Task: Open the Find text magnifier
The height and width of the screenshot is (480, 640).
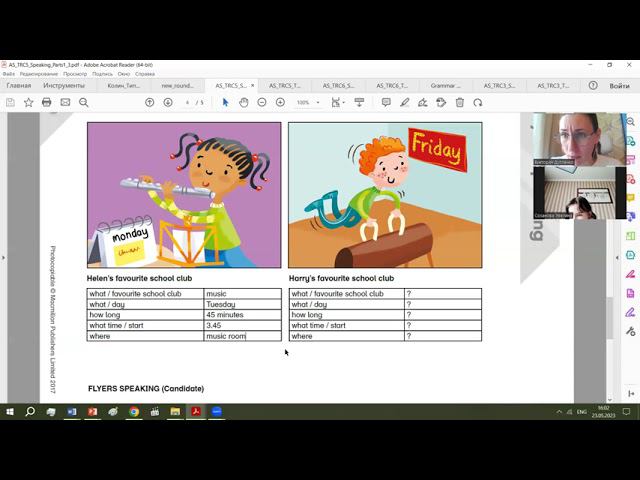Action: point(84,102)
